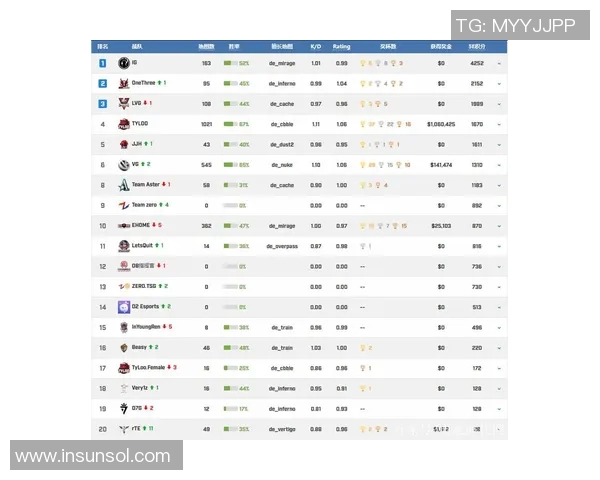Expand the EHOME row details
The height and width of the screenshot is (480, 600).
499,226
